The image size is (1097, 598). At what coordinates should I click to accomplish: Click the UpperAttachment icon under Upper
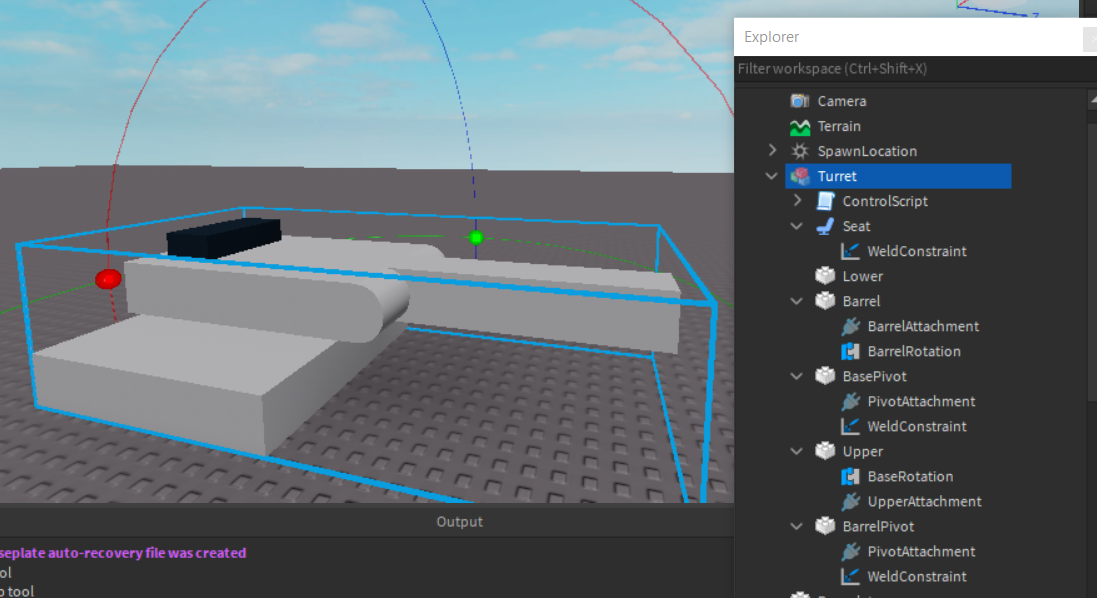click(x=850, y=501)
